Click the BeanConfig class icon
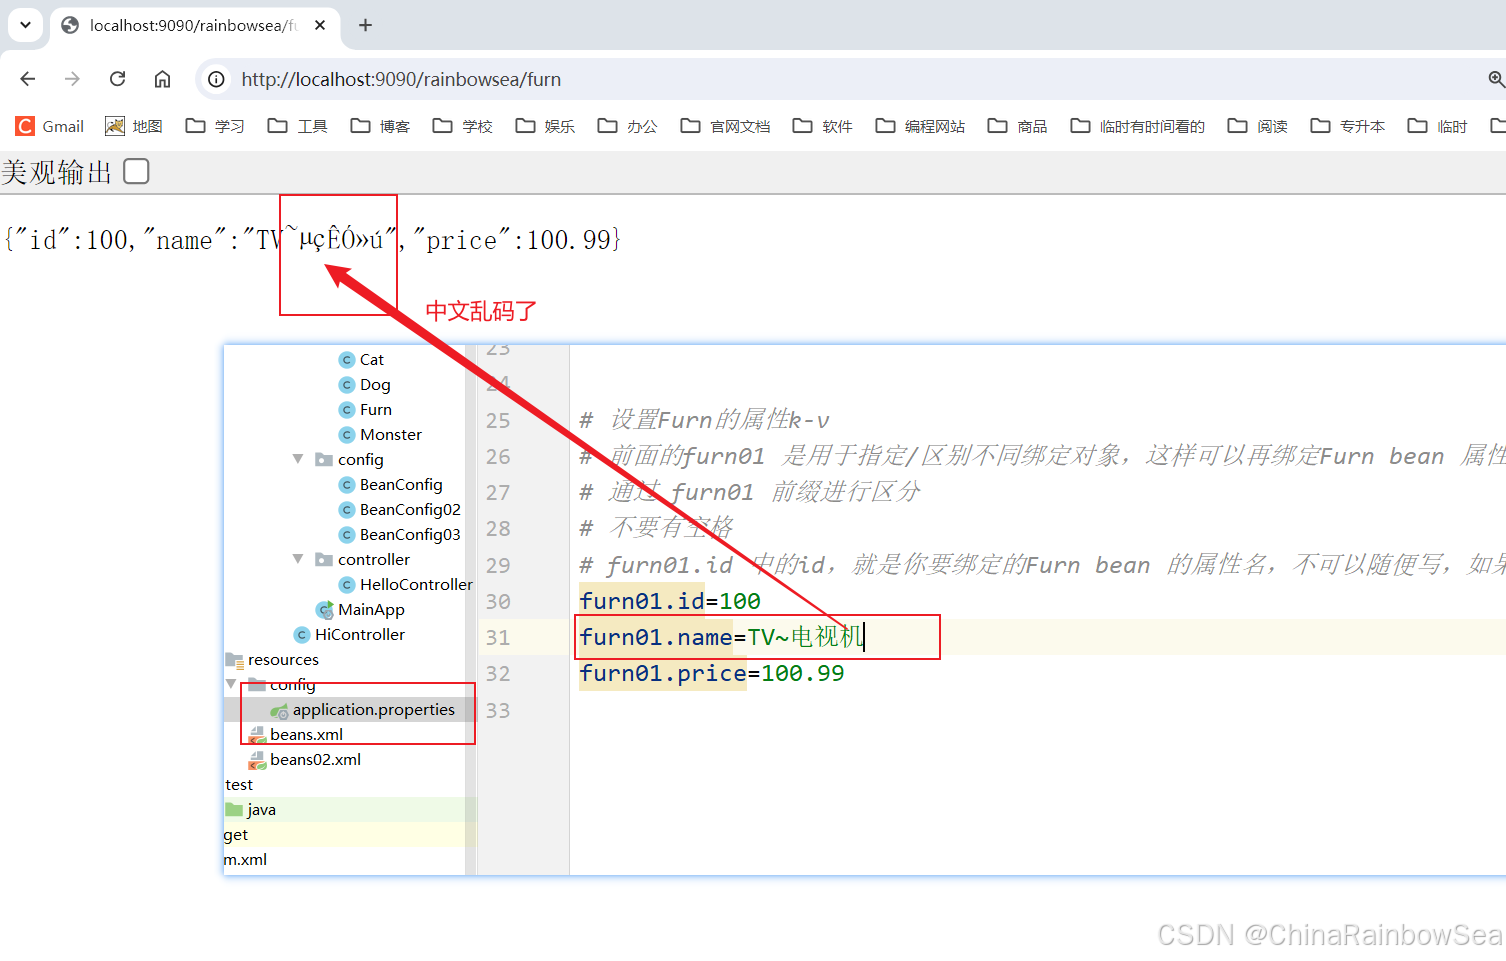 (x=347, y=485)
